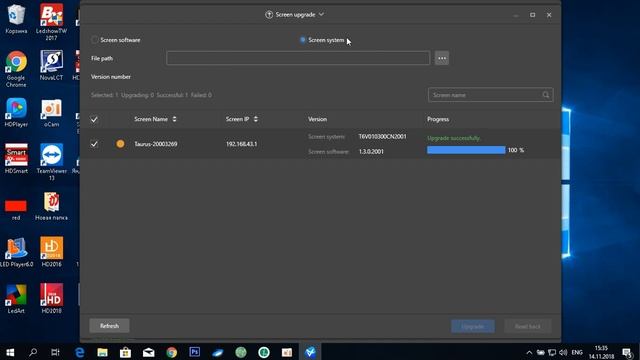The height and width of the screenshot is (360, 640).
Task: Open the LED Player6.0 desktop icon
Action: click(x=16, y=252)
